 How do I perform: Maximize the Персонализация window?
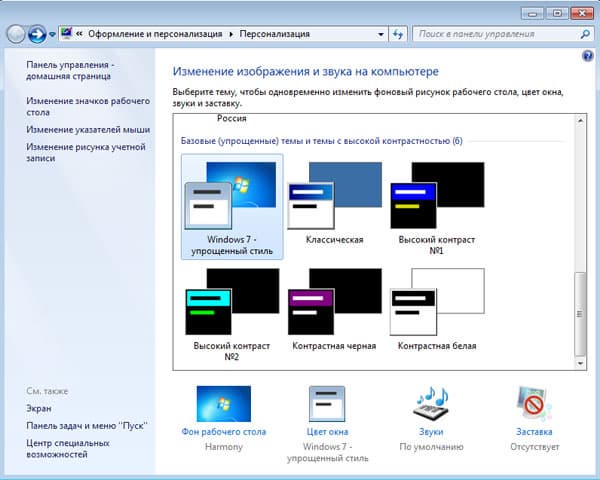pyautogui.click(x=557, y=14)
